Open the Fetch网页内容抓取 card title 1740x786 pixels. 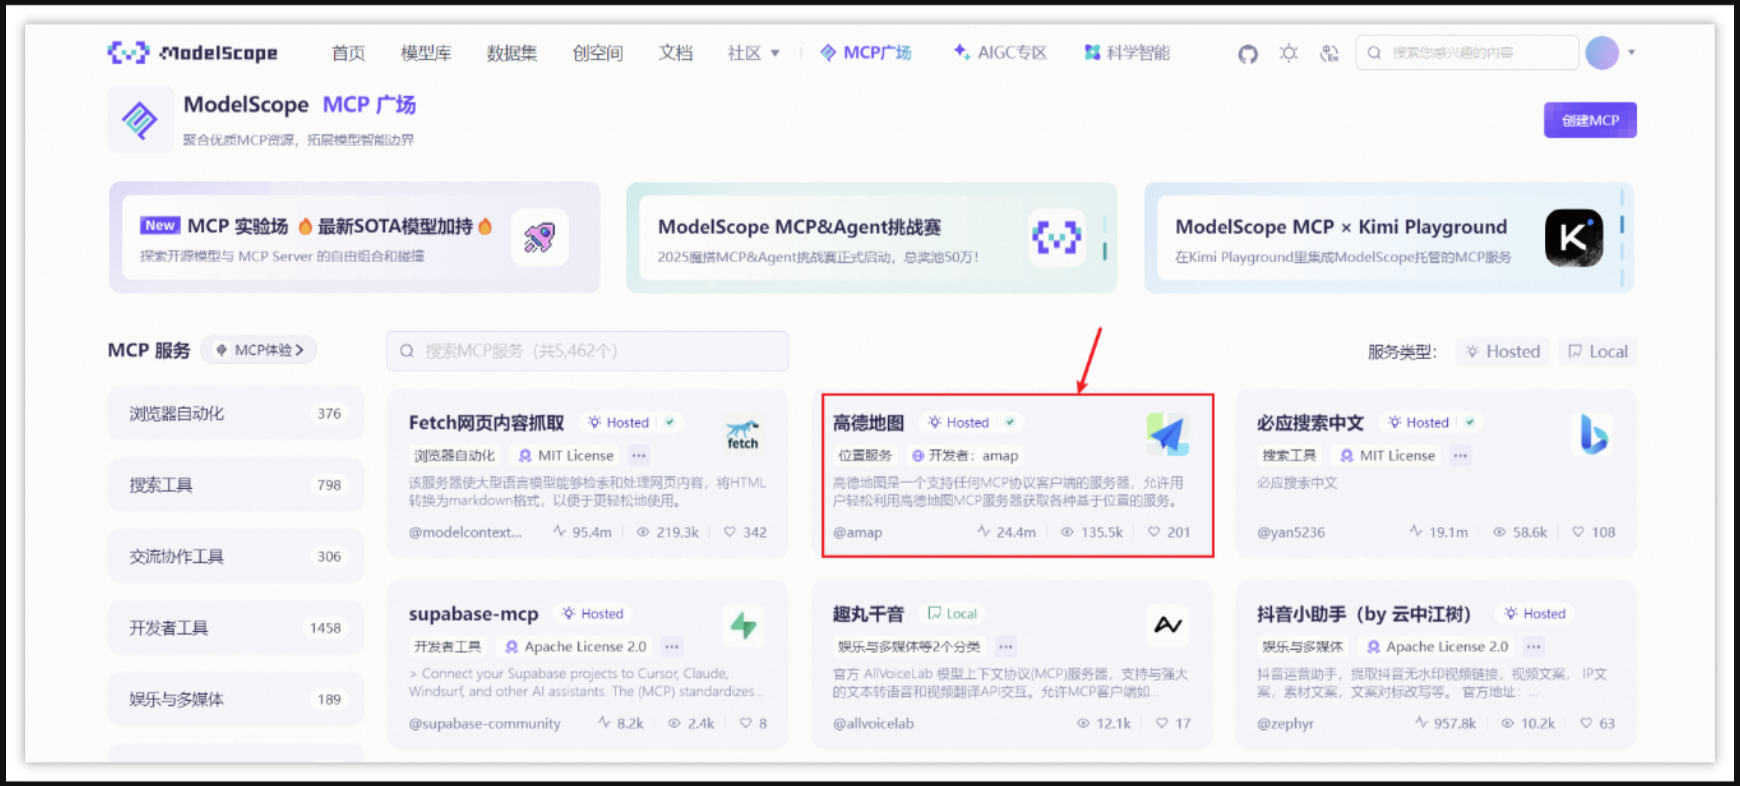(486, 423)
